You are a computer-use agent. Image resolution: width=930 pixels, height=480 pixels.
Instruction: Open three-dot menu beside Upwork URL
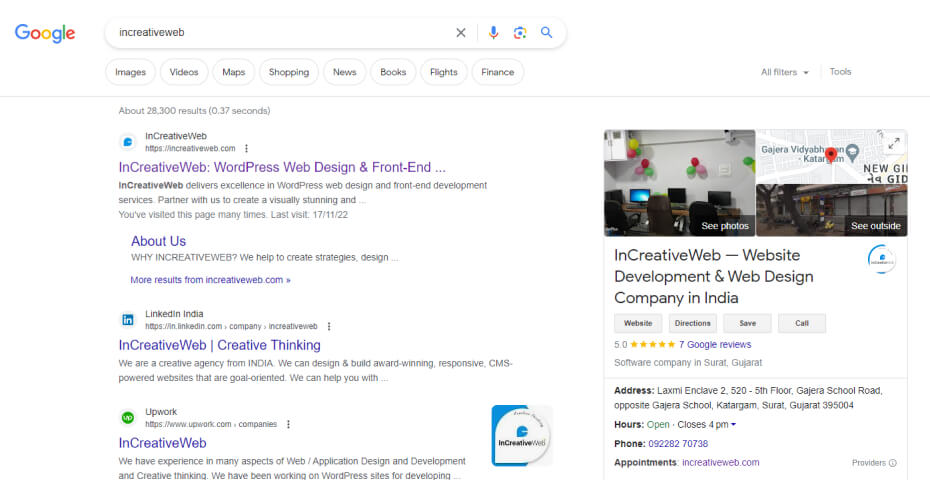pyautogui.click(x=288, y=424)
